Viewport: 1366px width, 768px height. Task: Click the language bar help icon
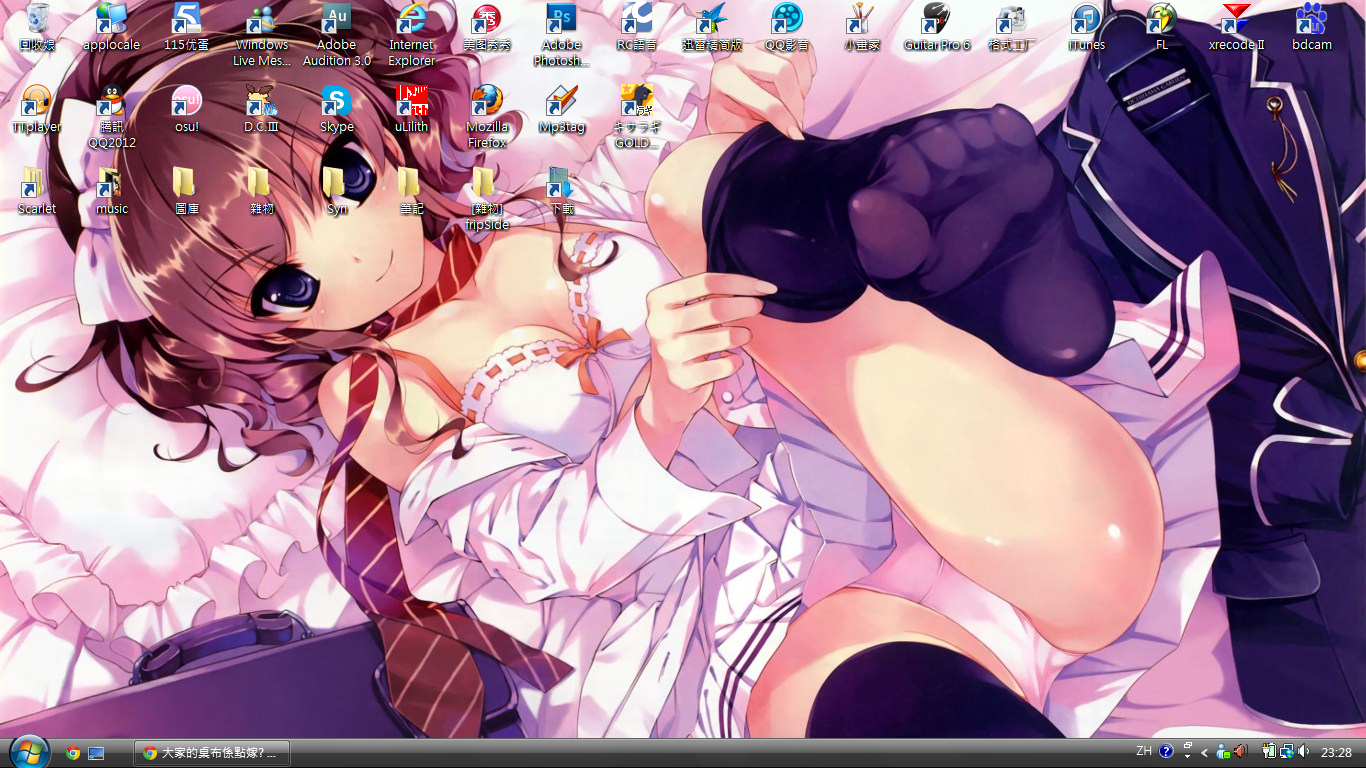(1166, 752)
